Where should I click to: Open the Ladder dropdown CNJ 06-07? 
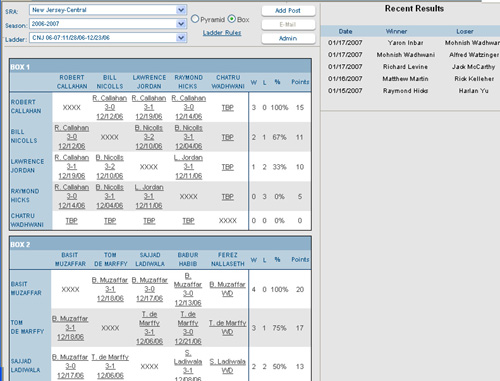pyautogui.click(x=108, y=38)
